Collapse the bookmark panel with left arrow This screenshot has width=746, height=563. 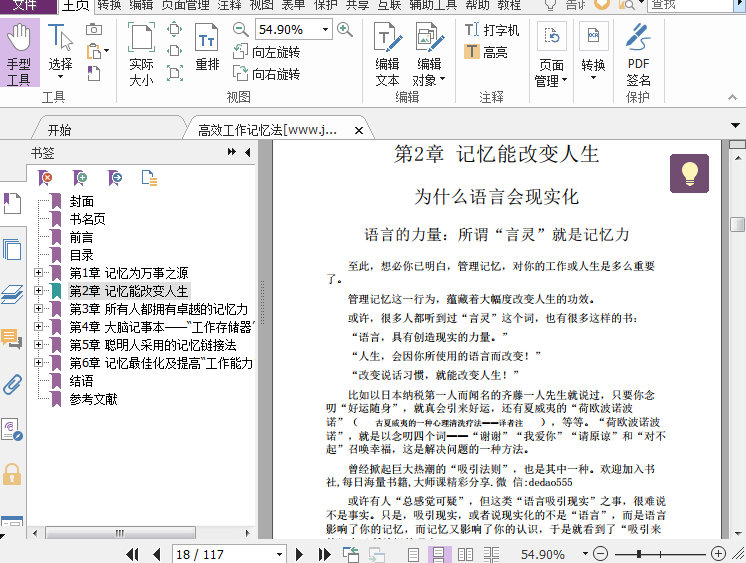click(247, 152)
